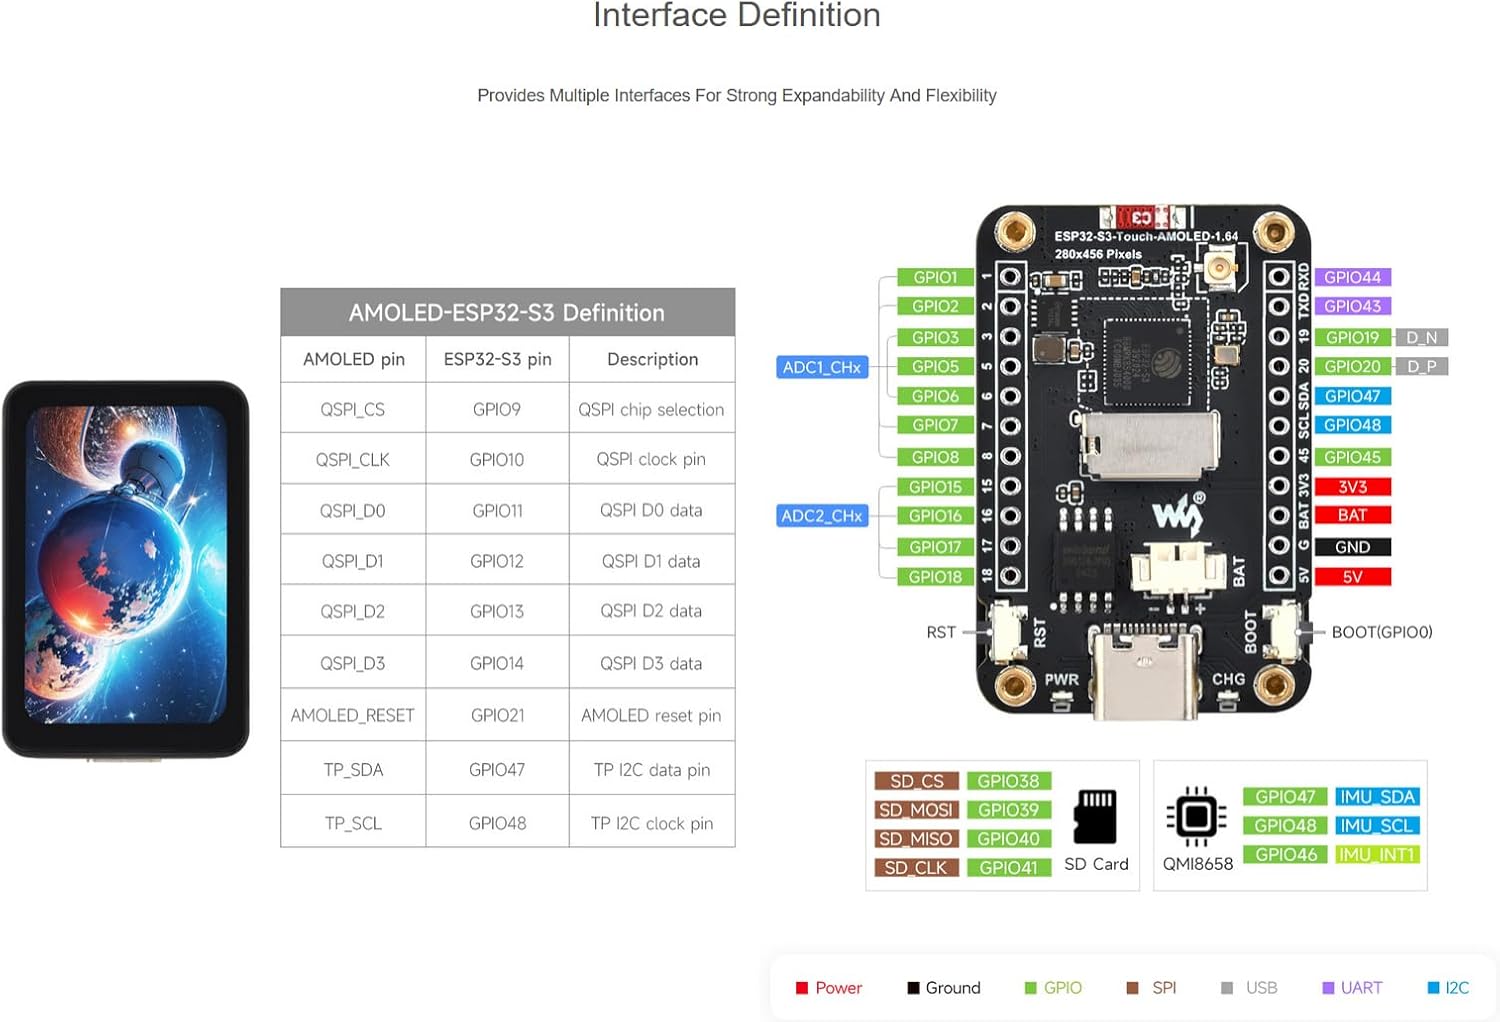1500x1022 pixels.
Task: Open the IMU_INT1 pin mapping
Action: click(x=1378, y=855)
